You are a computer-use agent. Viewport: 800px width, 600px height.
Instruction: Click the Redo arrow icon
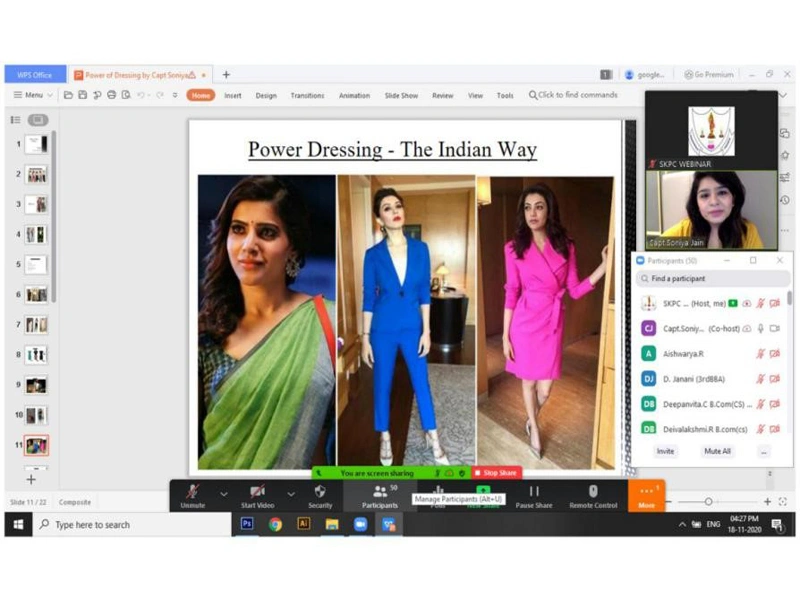coord(160,95)
